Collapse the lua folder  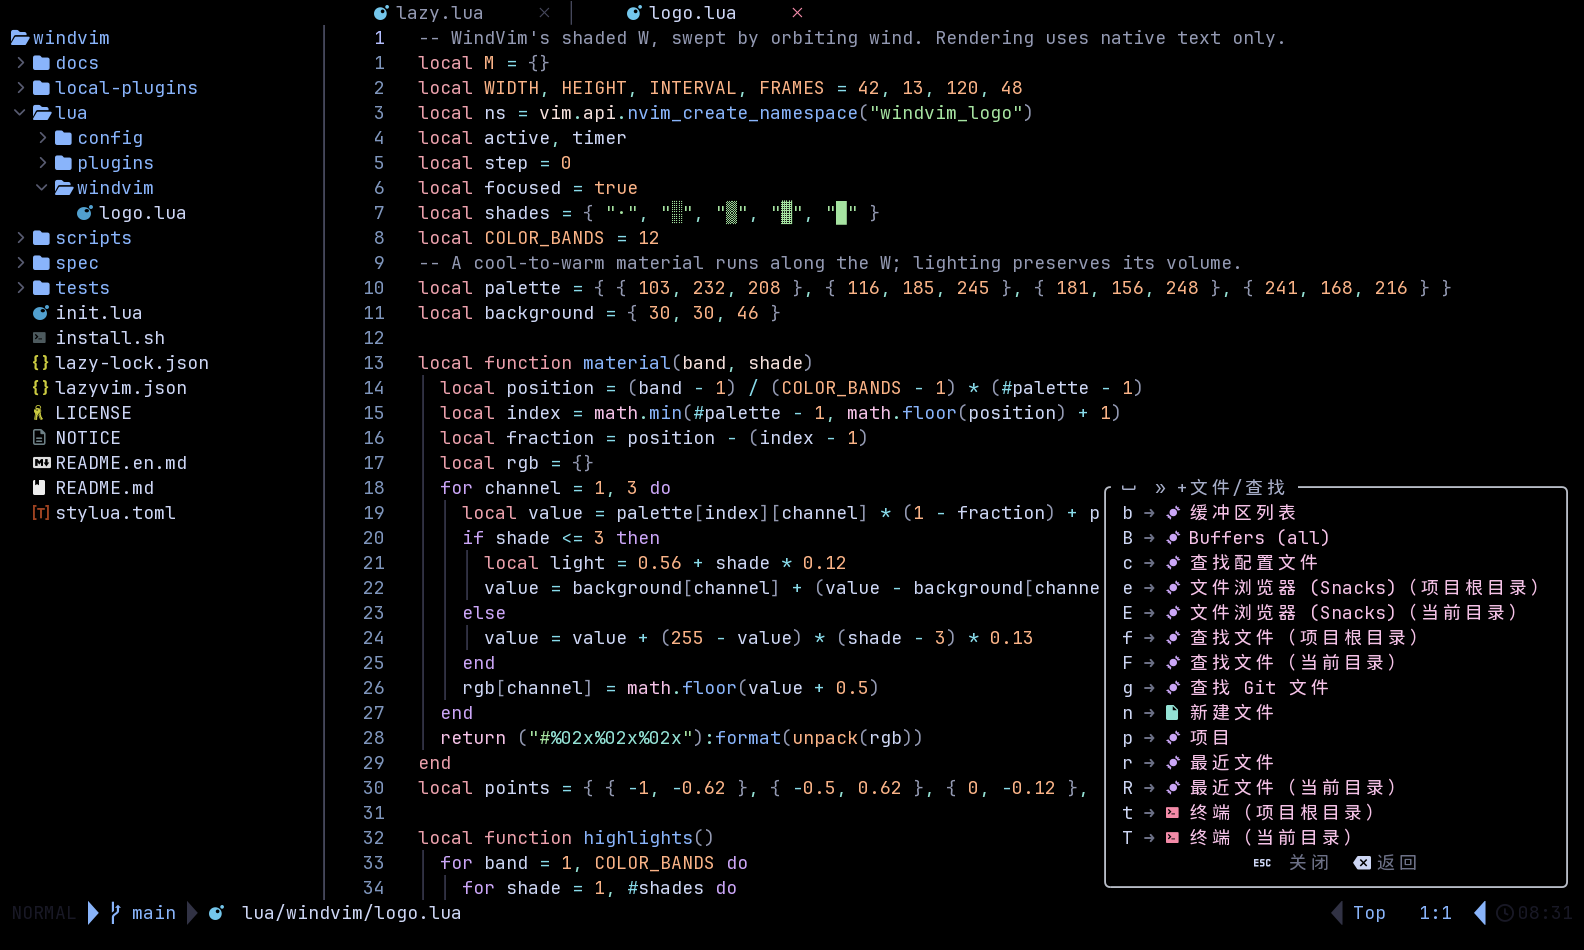coord(20,113)
